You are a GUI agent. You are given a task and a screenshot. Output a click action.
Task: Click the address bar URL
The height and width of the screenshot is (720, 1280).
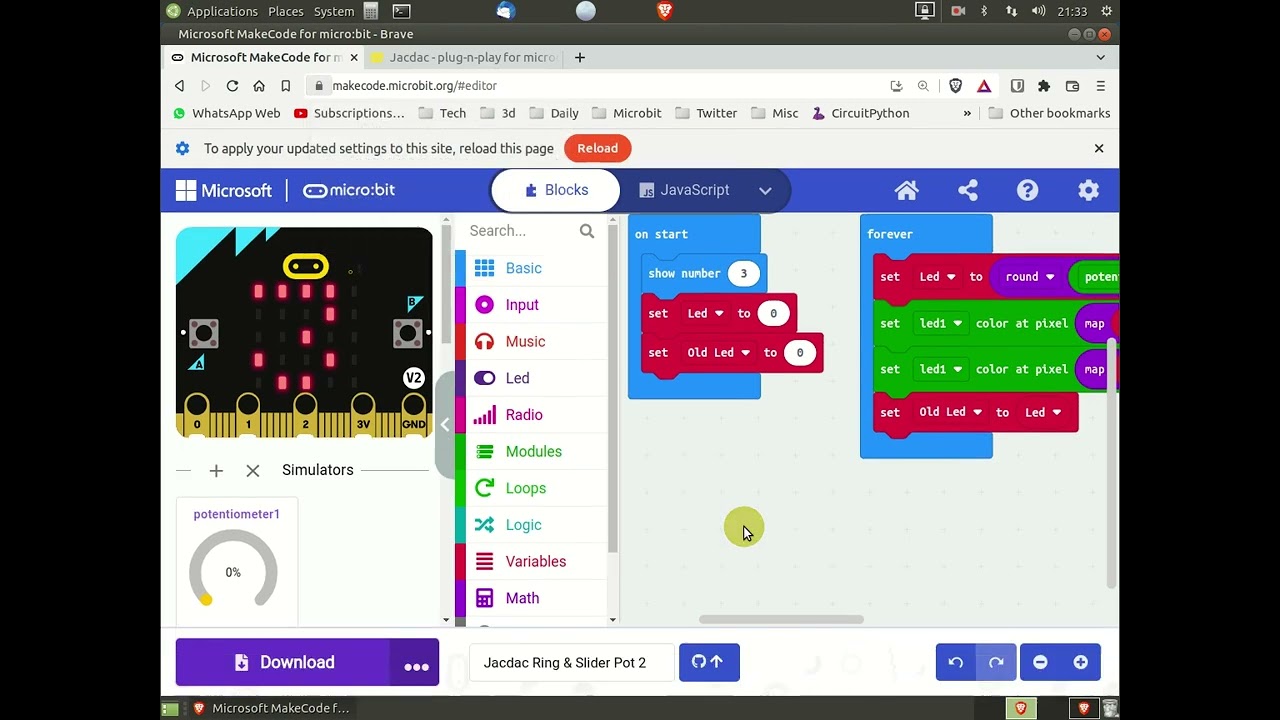pyautogui.click(x=414, y=86)
